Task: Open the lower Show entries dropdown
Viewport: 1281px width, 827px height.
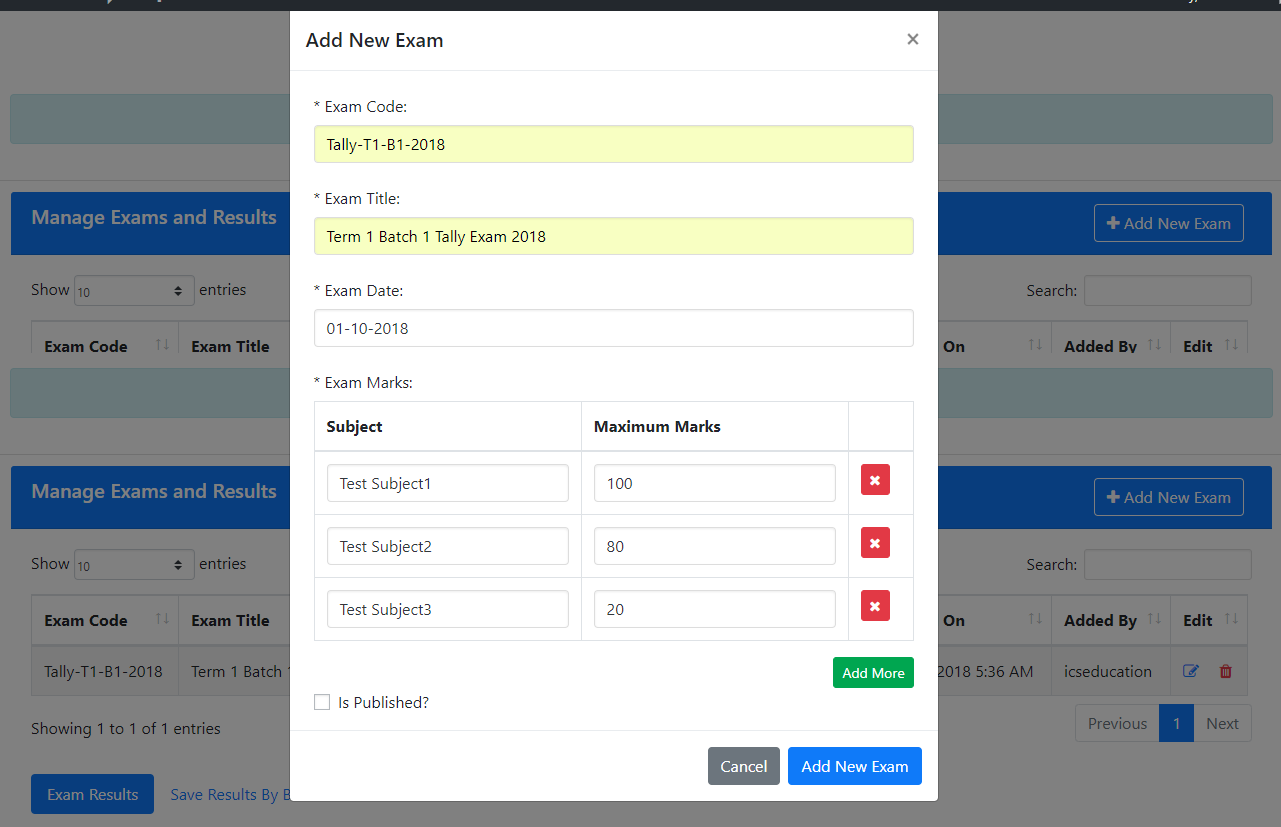Action: [134, 565]
